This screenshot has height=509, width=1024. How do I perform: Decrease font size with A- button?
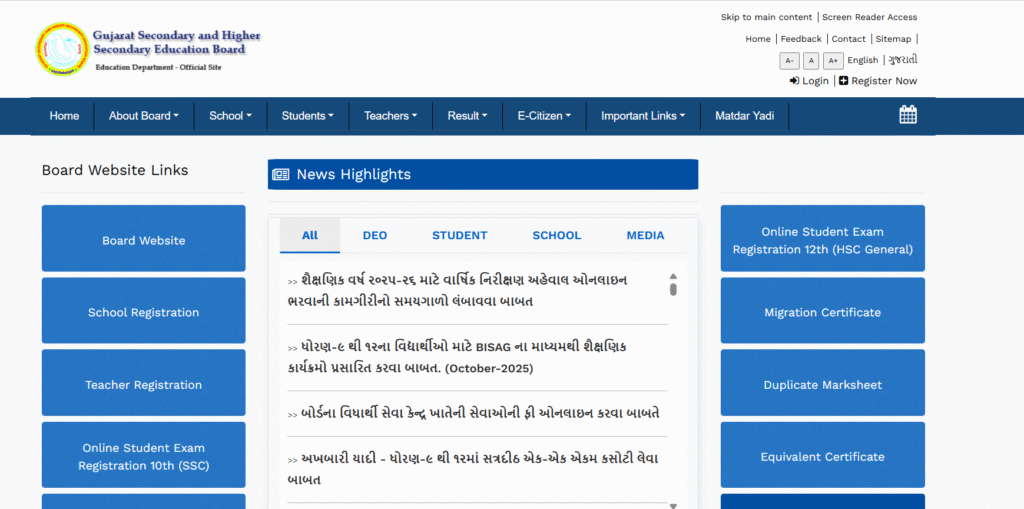789,61
